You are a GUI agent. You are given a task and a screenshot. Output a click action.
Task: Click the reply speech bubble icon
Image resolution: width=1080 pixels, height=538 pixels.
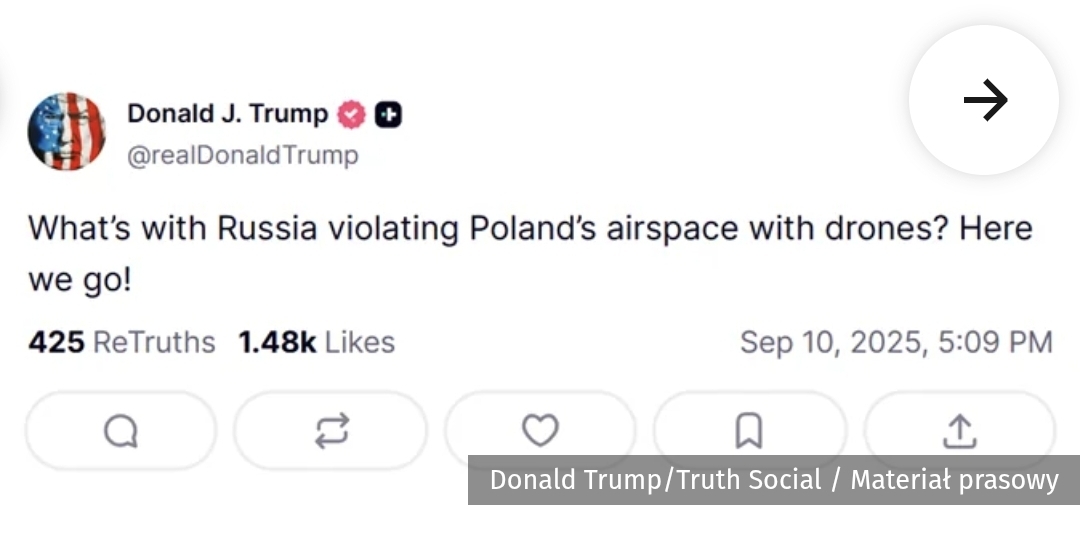121,431
